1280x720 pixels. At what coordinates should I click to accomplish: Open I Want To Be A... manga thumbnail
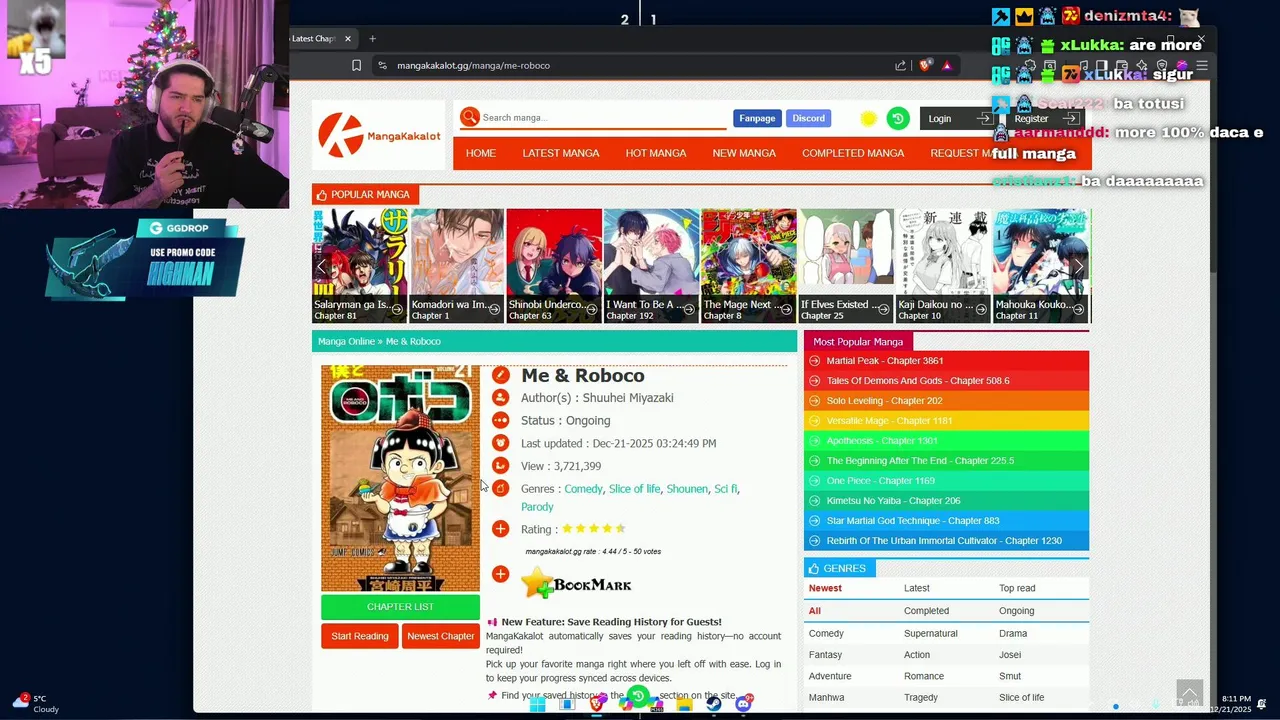coord(651,266)
